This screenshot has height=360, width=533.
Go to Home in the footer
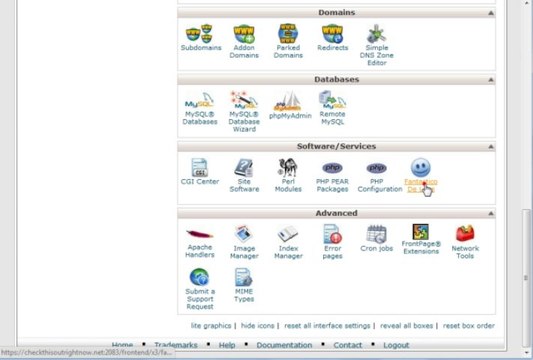122,345
